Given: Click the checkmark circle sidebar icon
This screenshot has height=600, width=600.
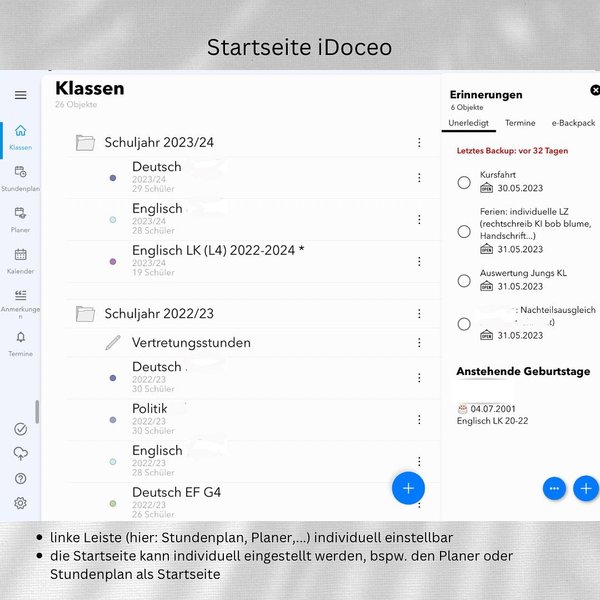Looking at the screenshot, I should (20, 429).
